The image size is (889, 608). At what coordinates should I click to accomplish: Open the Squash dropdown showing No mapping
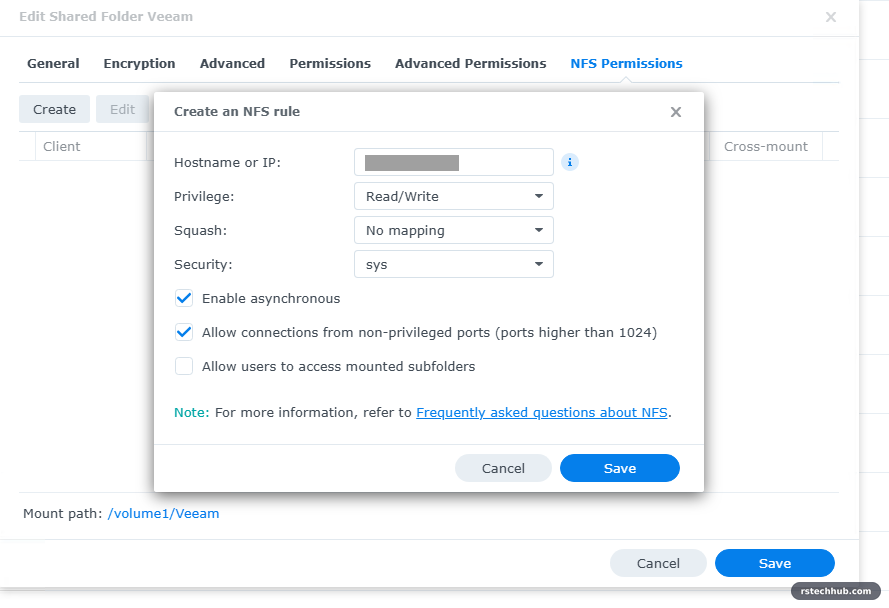(x=454, y=230)
